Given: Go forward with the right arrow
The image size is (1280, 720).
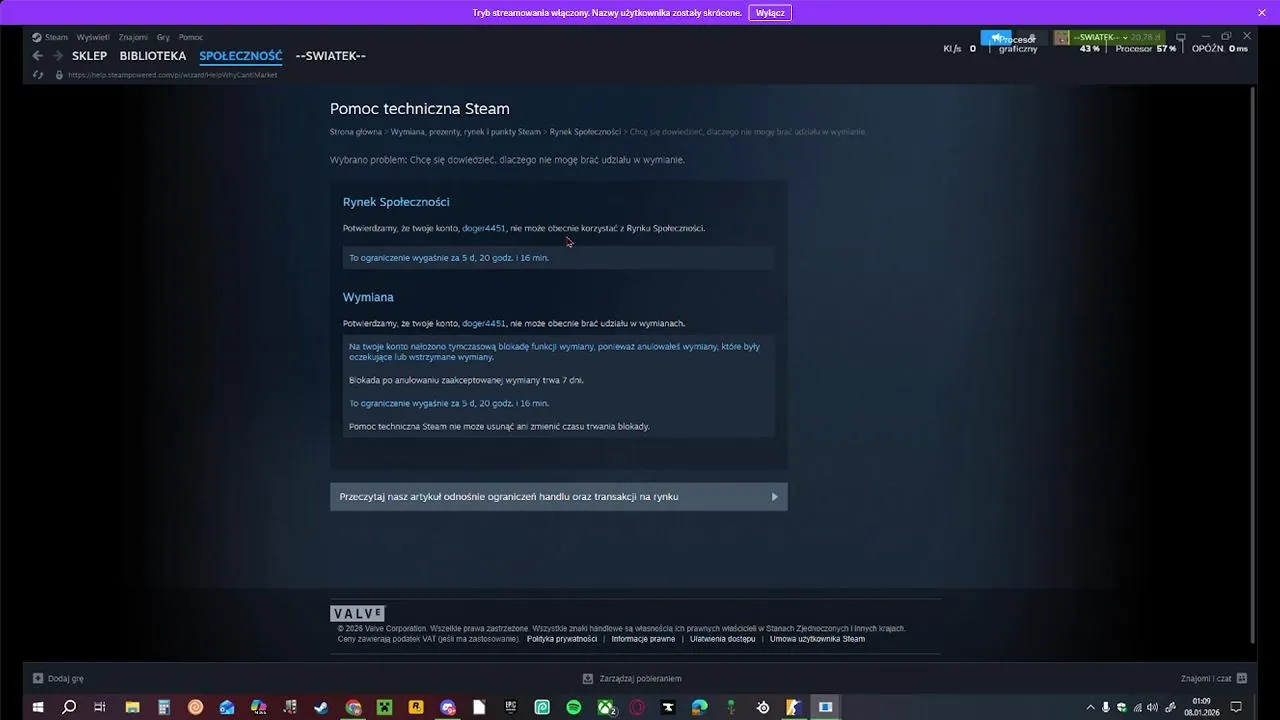Looking at the screenshot, I should 58,56.
